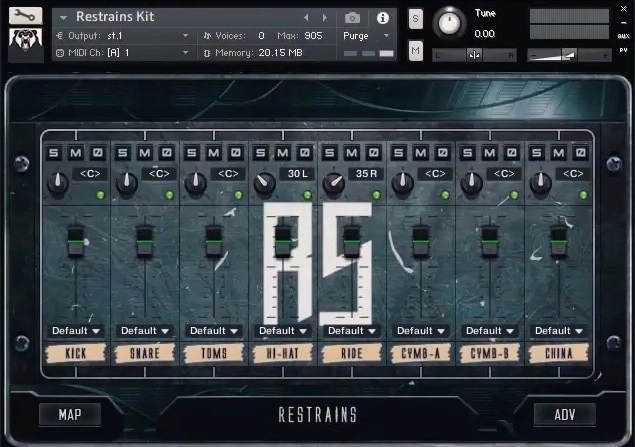635x447 pixels.
Task: Click the Hi-Hat channel label
Action: pos(283,353)
